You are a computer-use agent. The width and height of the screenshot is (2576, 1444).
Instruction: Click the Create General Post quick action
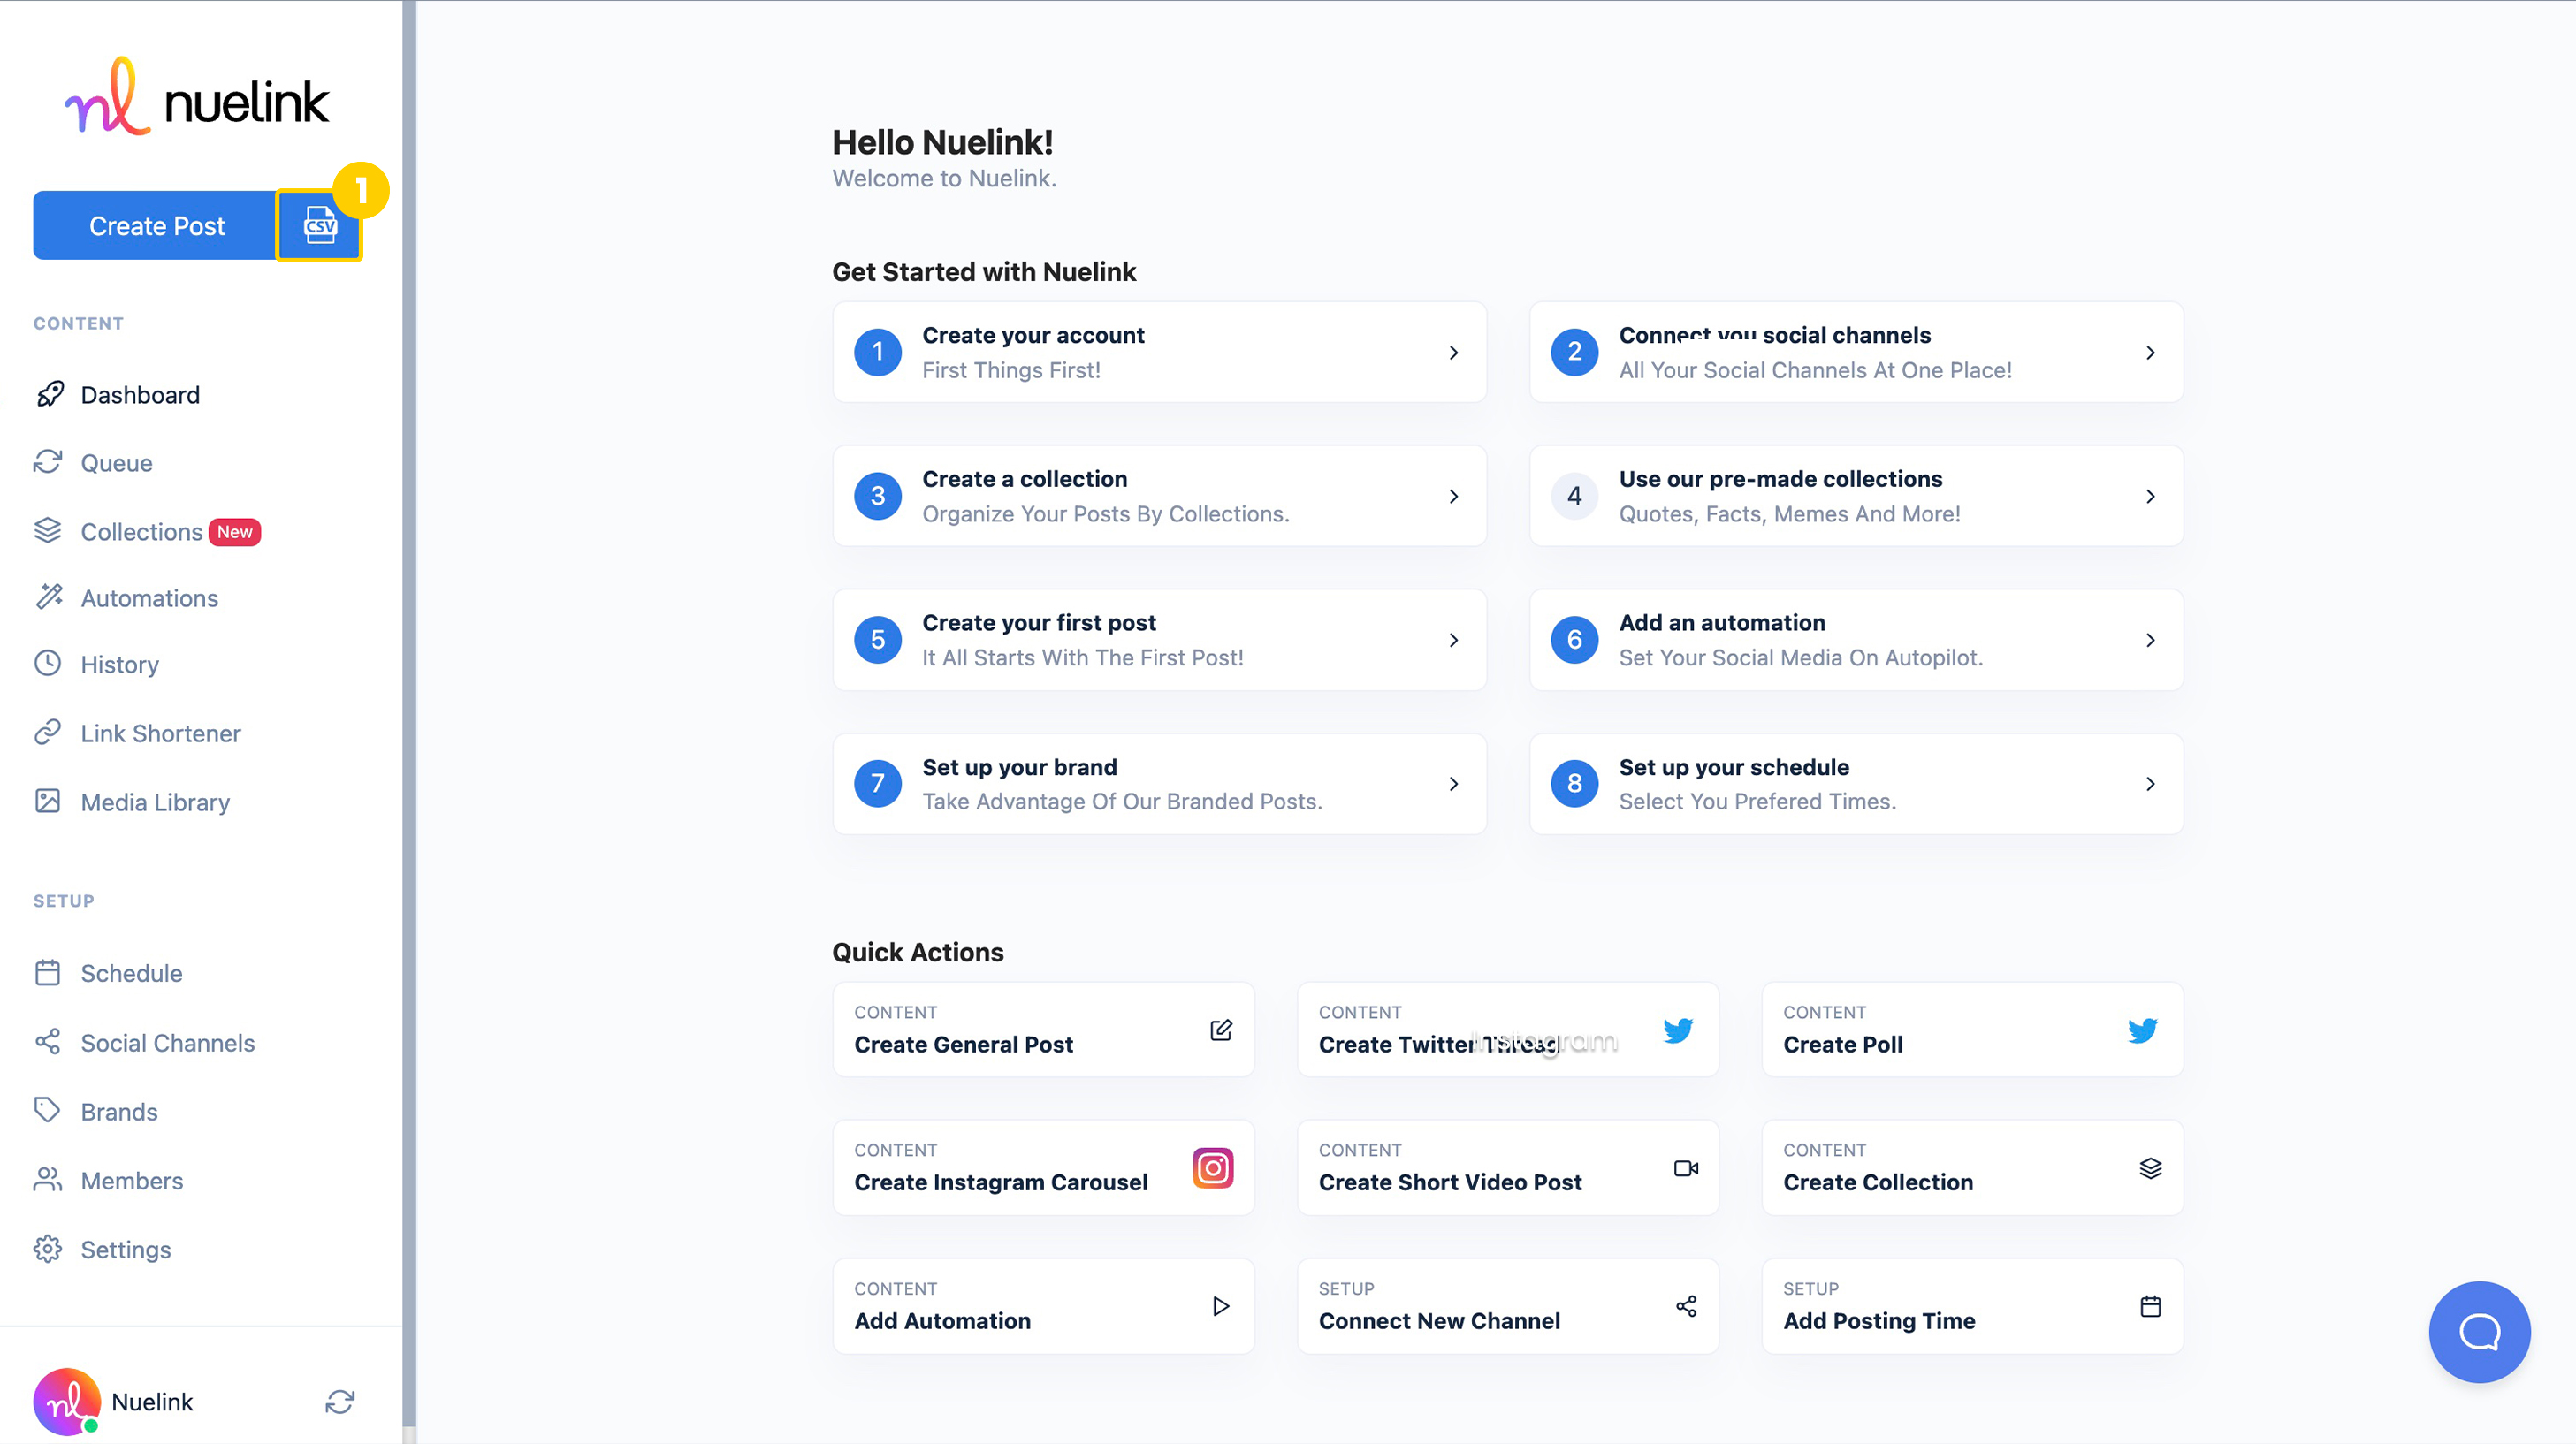tap(1042, 1030)
